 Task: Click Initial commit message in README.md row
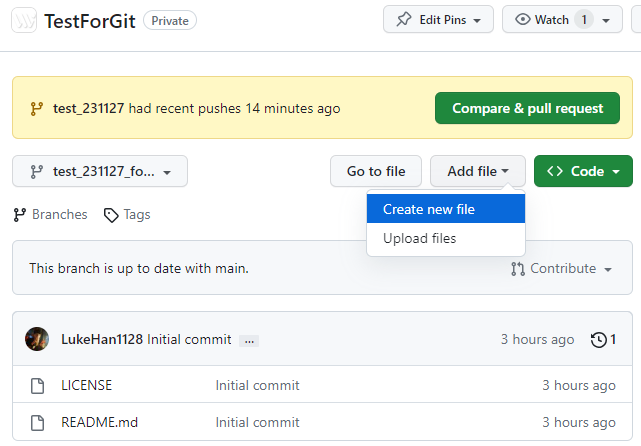tap(258, 422)
